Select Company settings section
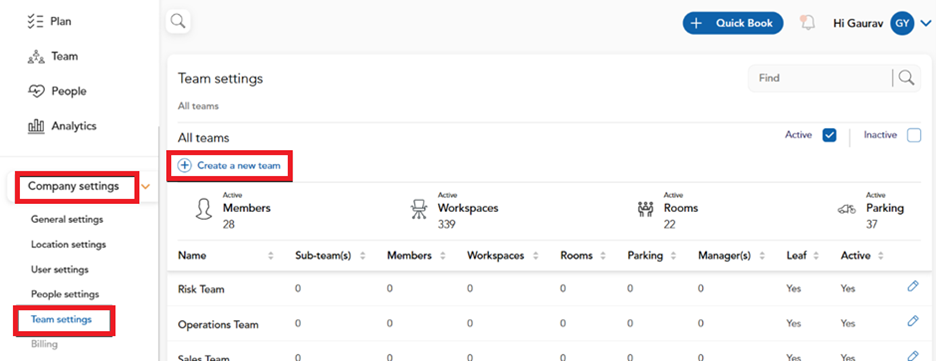The width and height of the screenshot is (936, 361). point(73,186)
